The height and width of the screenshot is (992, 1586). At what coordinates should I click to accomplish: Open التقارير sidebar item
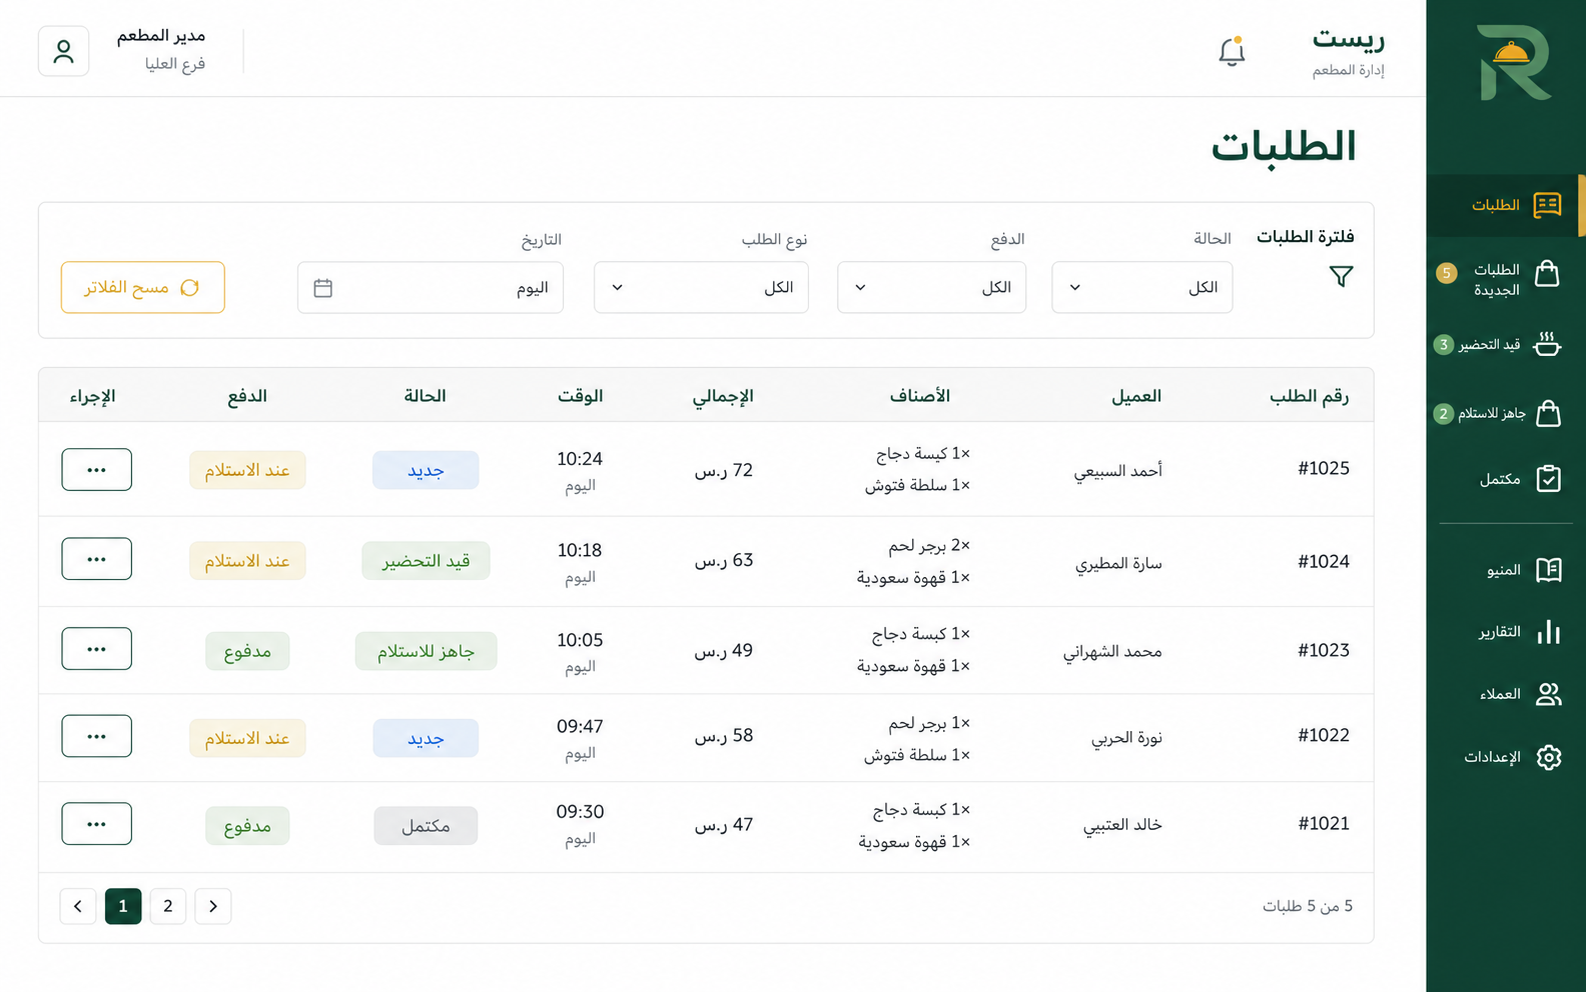point(1506,632)
